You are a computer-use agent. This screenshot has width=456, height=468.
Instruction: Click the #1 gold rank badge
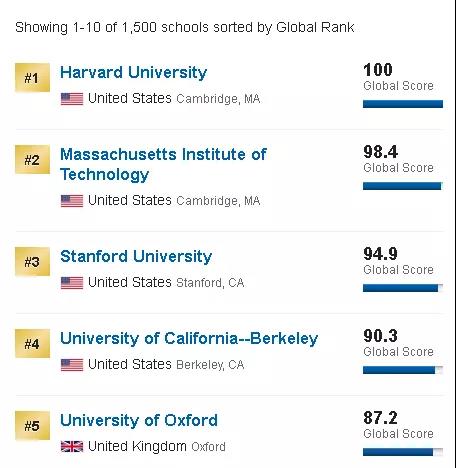click(32, 77)
